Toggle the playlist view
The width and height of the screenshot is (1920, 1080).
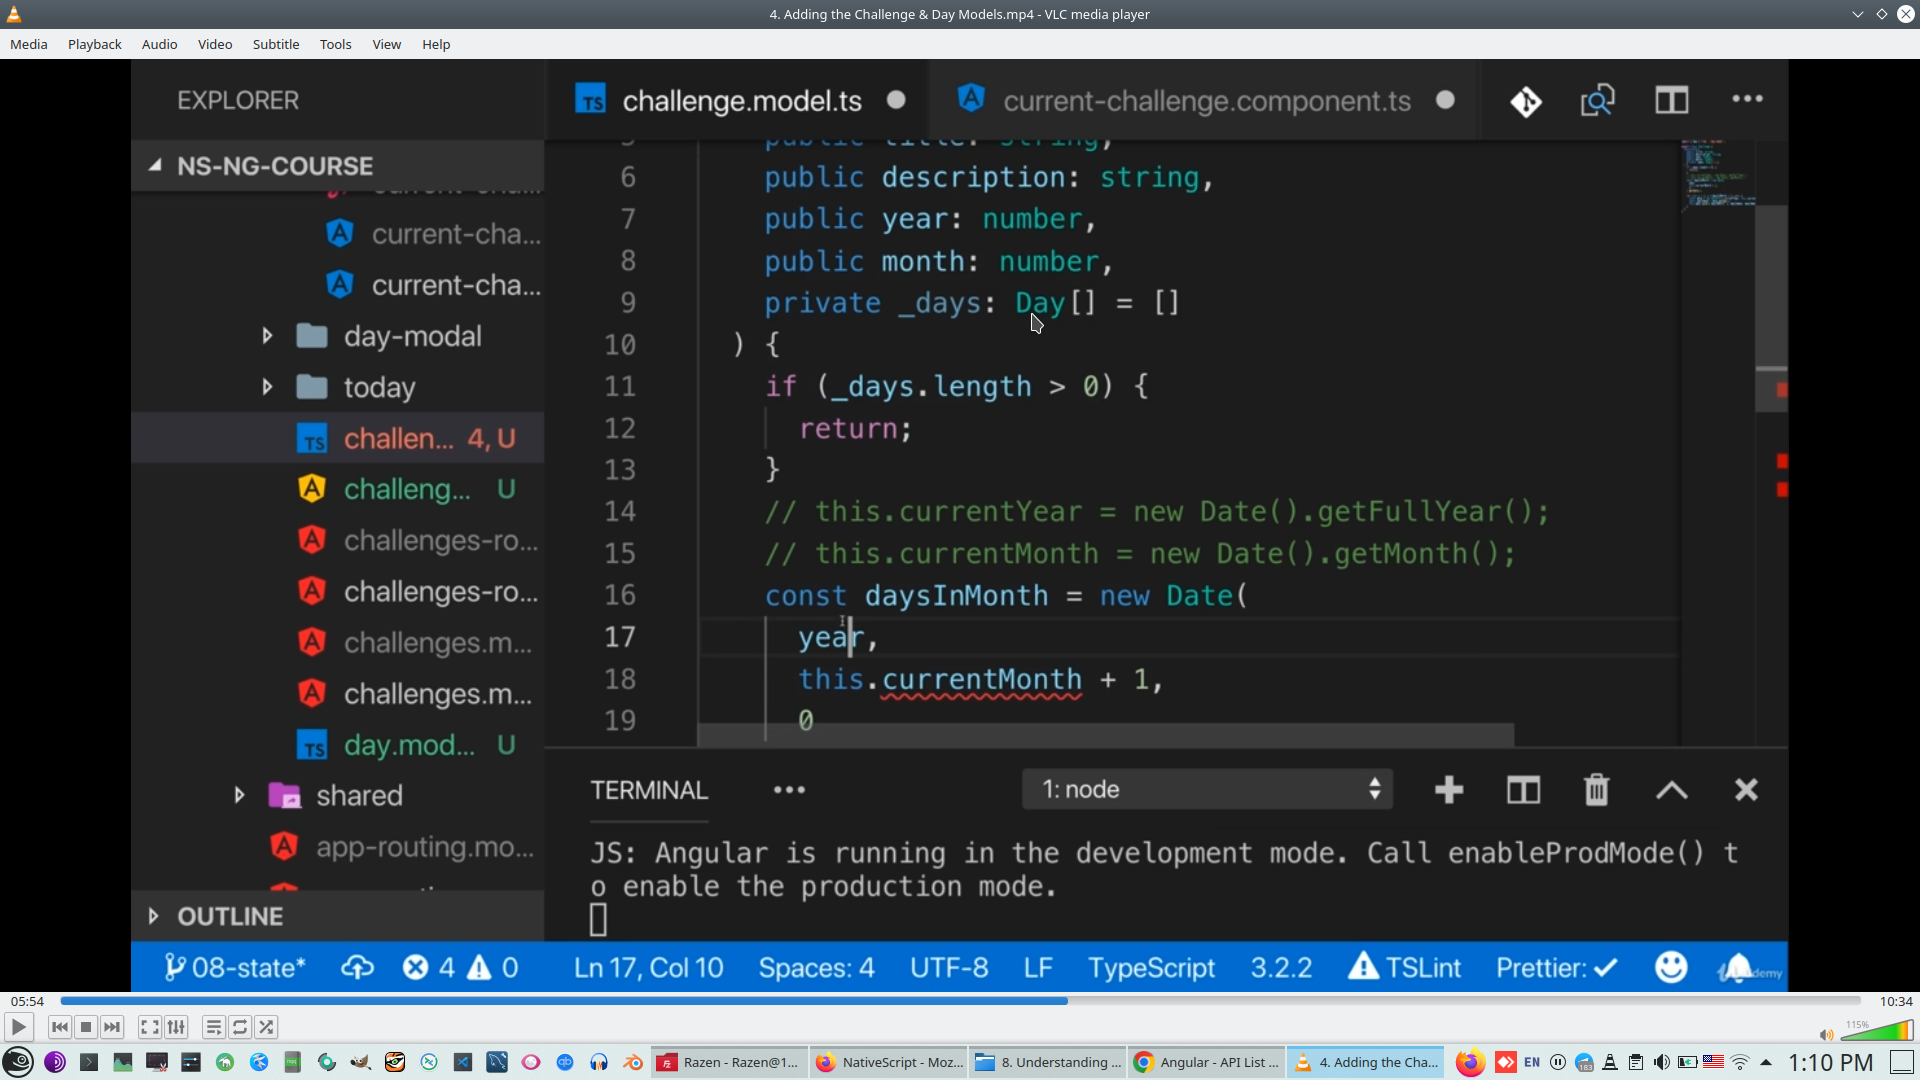[213, 1027]
